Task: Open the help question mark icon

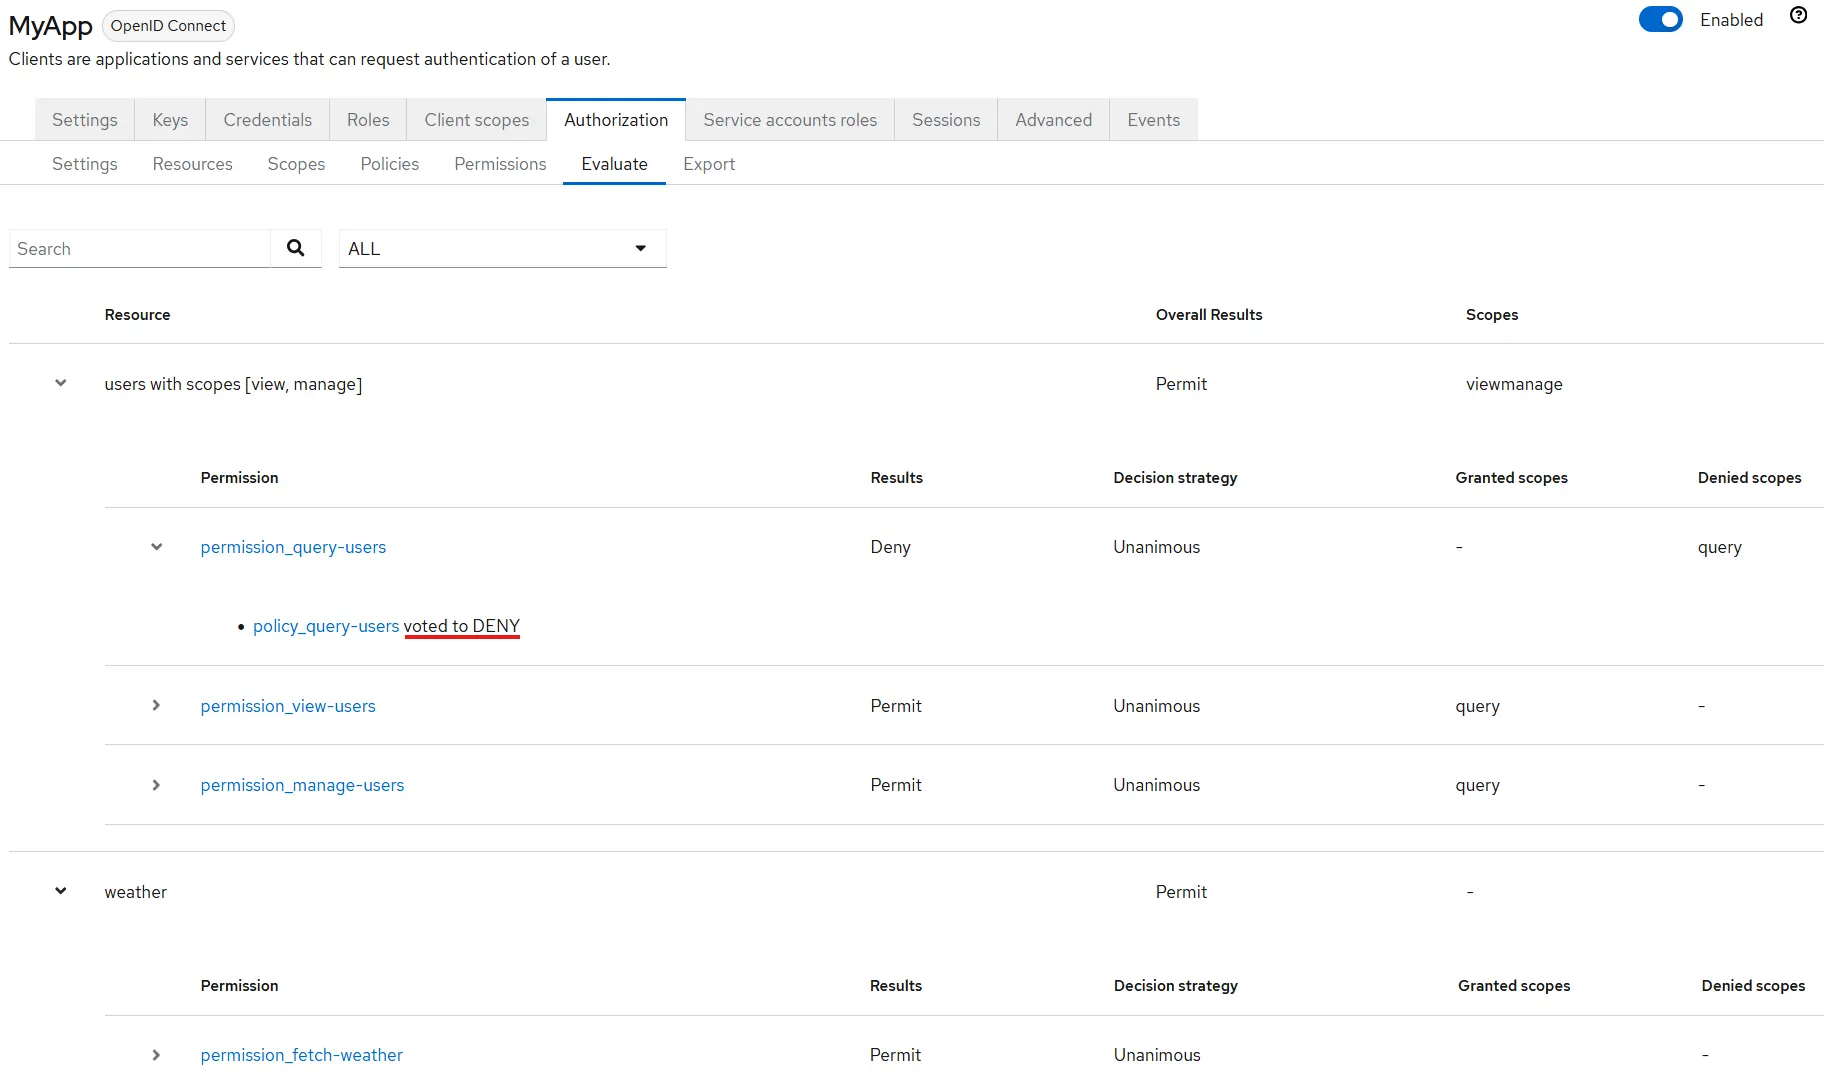Action: (1798, 16)
